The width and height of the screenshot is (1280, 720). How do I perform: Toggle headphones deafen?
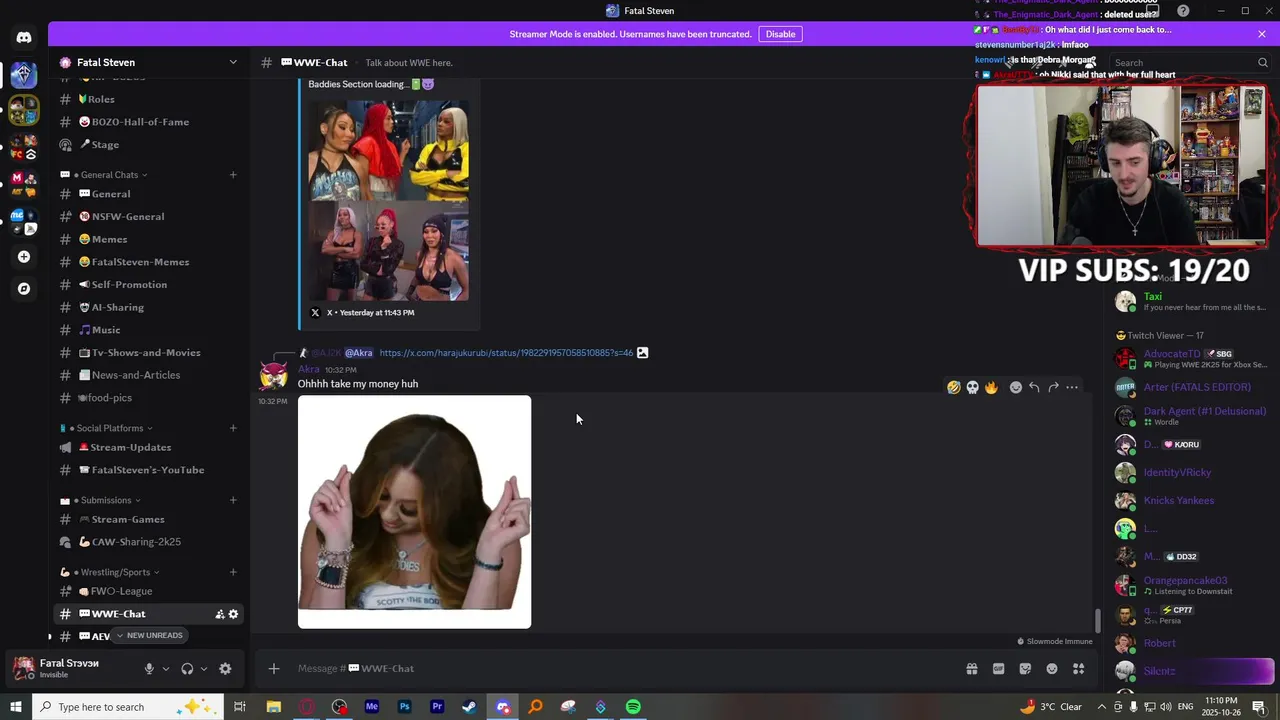pyautogui.click(x=187, y=669)
